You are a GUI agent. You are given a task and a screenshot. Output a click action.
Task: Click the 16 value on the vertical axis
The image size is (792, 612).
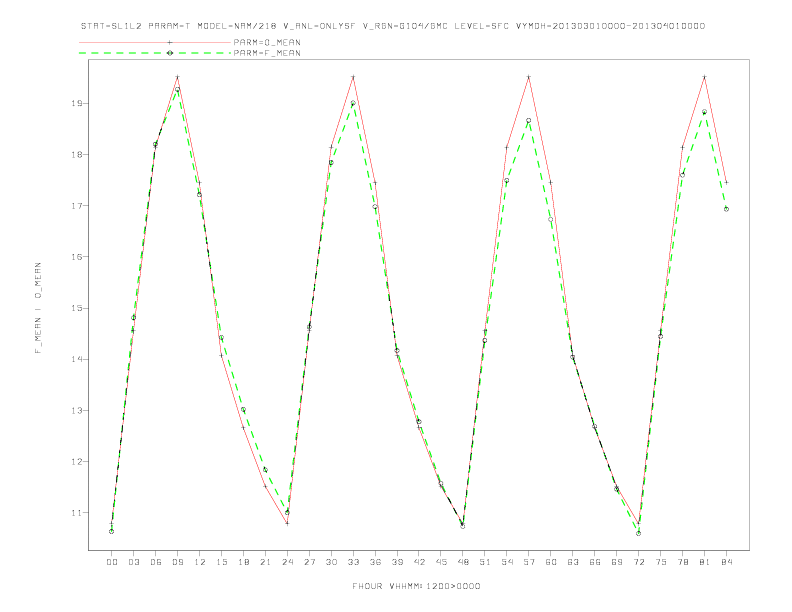pos(77,257)
